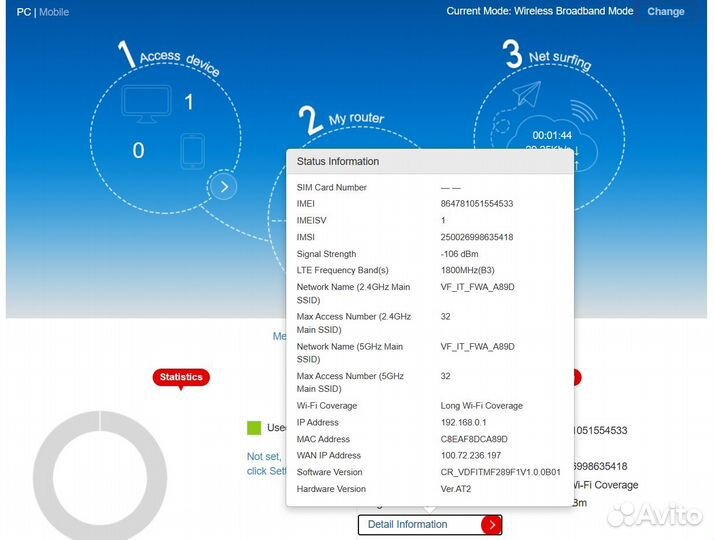Click Change to switch current mode
The height and width of the screenshot is (540, 714).
coord(666,12)
